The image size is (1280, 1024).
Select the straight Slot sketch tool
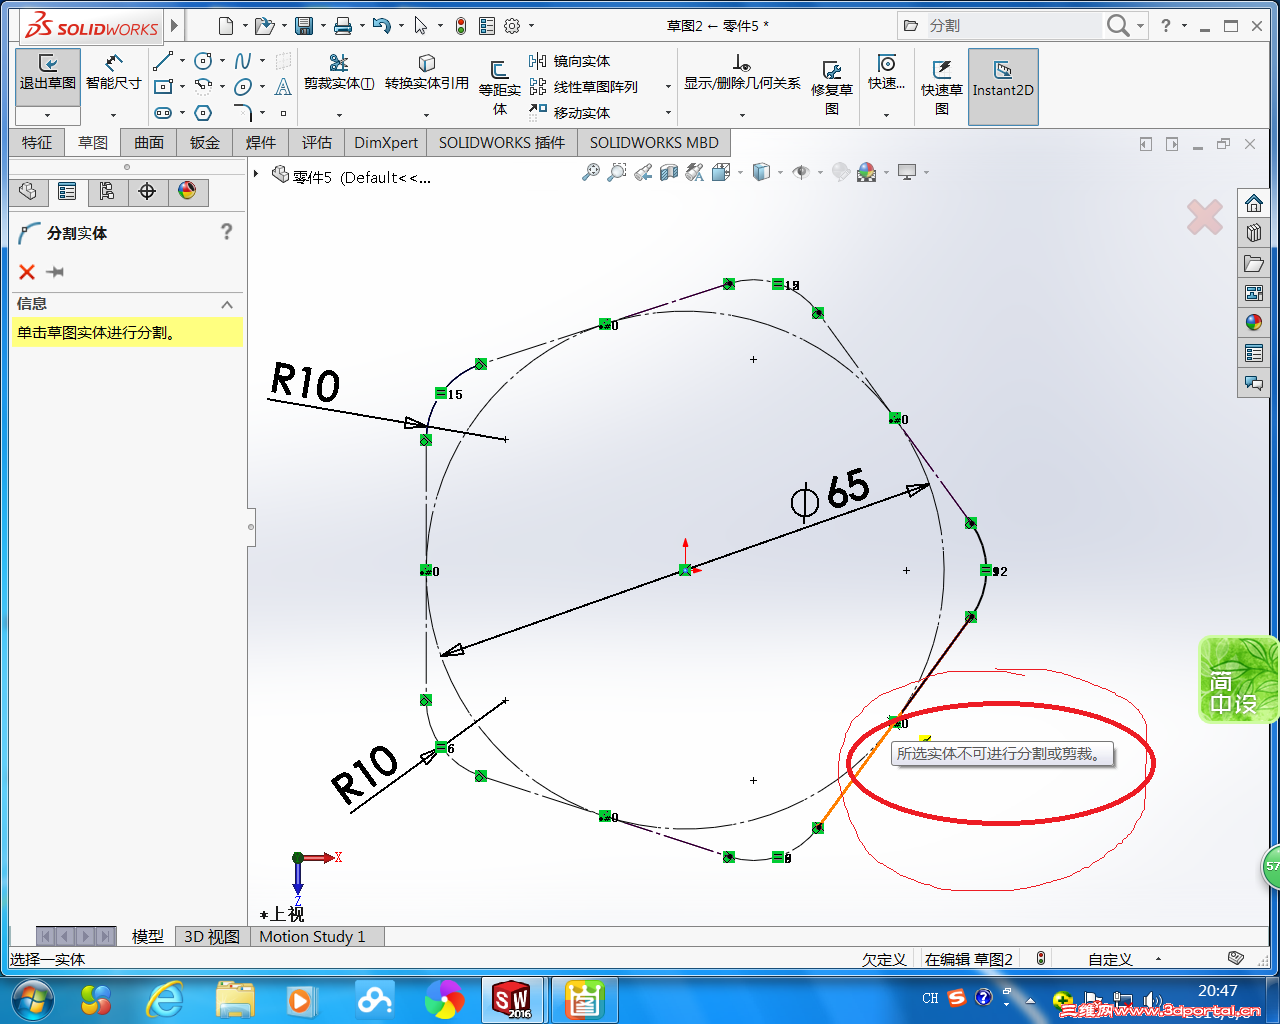(x=163, y=113)
